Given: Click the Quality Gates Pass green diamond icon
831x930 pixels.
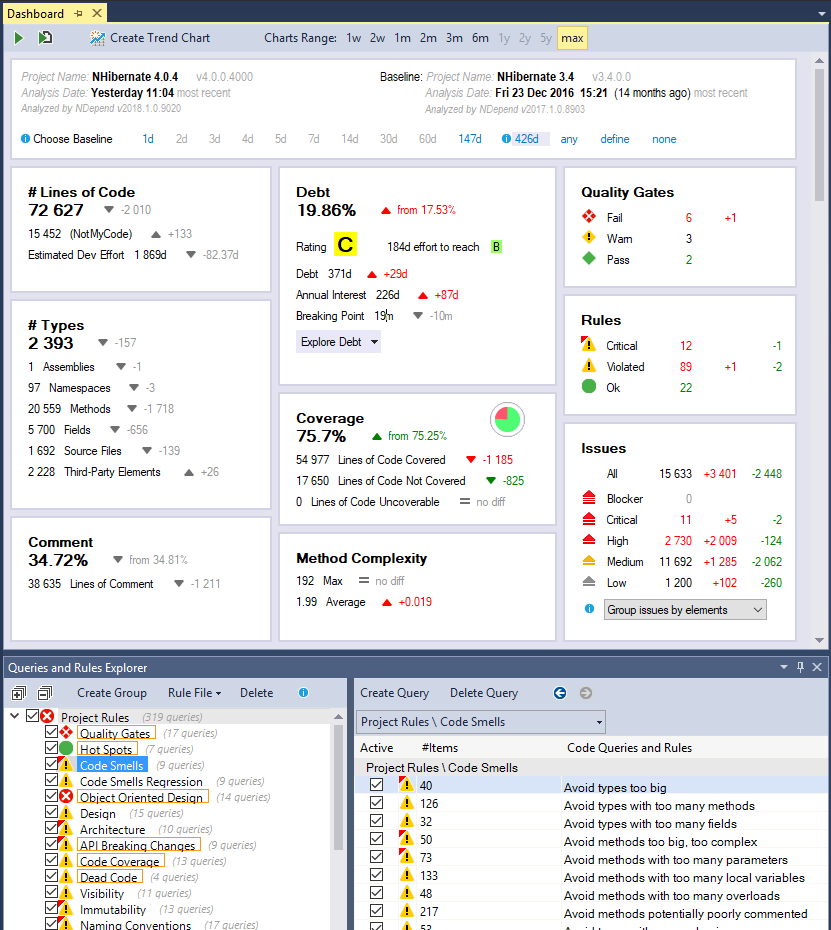Looking at the screenshot, I should click(589, 259).
